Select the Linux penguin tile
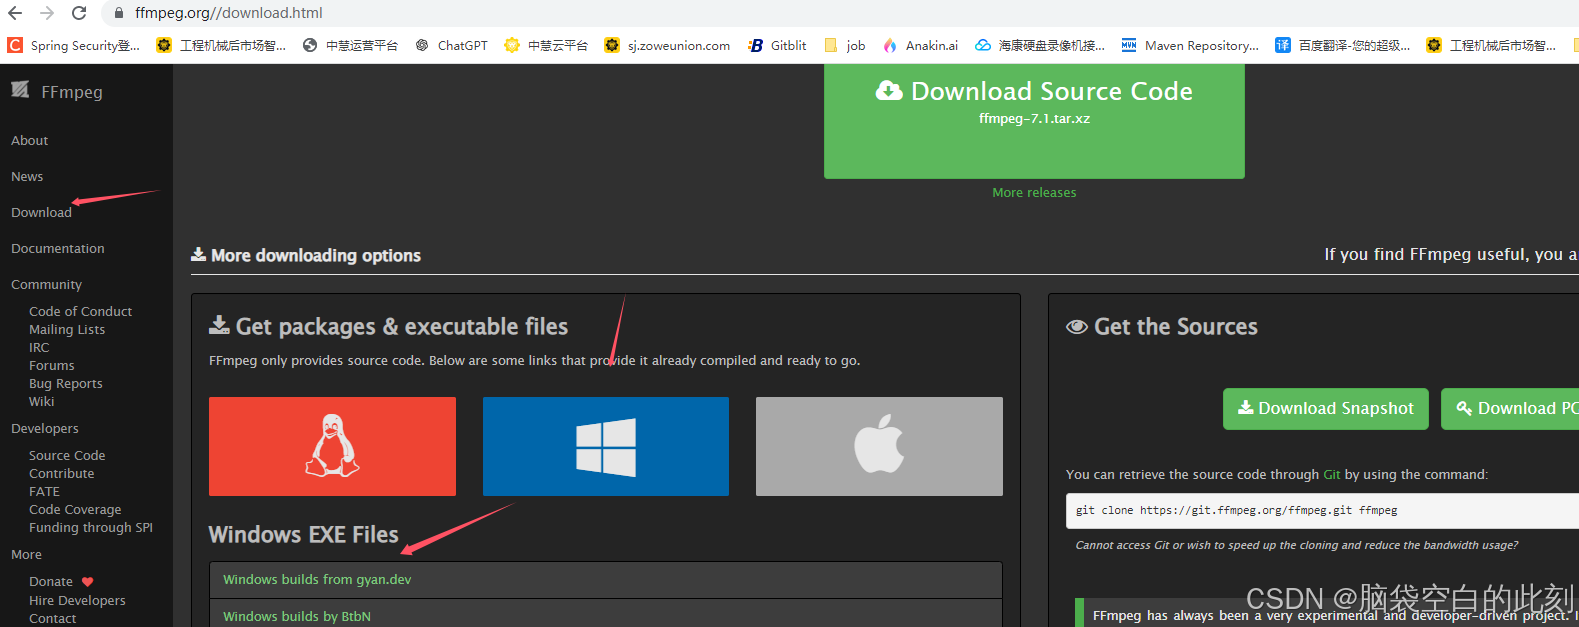The height and width of the screenshot is (627, 1579). pyautogui.click(x=332, y=446)
